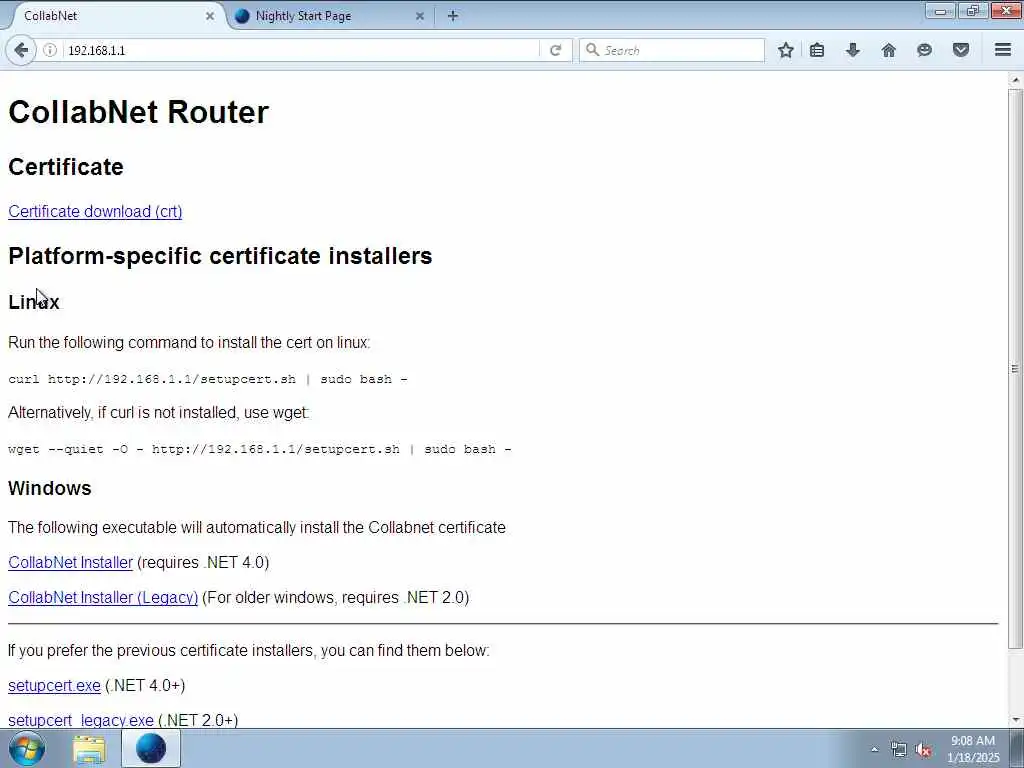Go back using the browser back arrow
1024x768 pixels.
pos(21,50)
